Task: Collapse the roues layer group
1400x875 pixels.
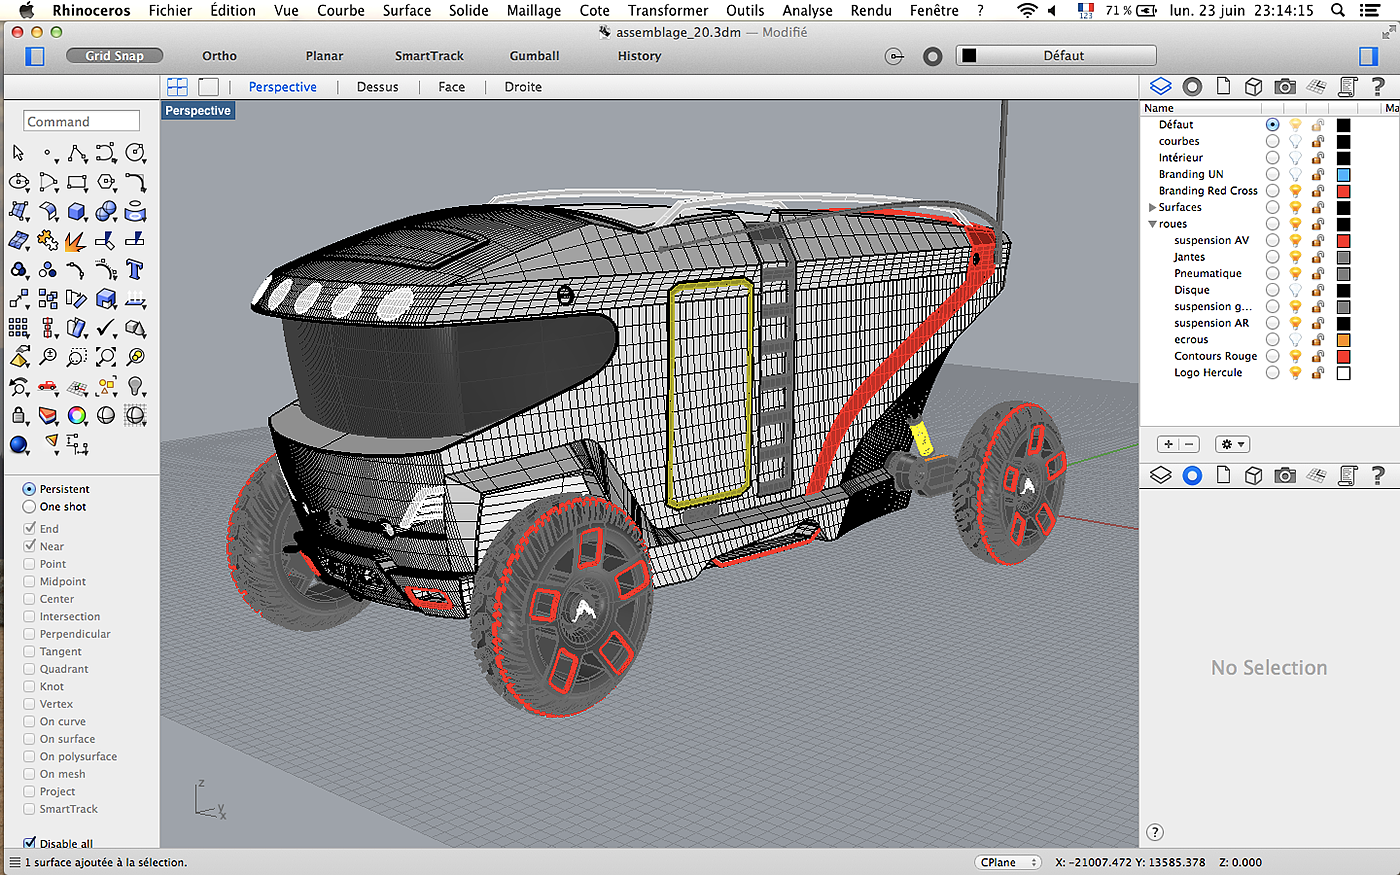Action: pos(1152,224)
